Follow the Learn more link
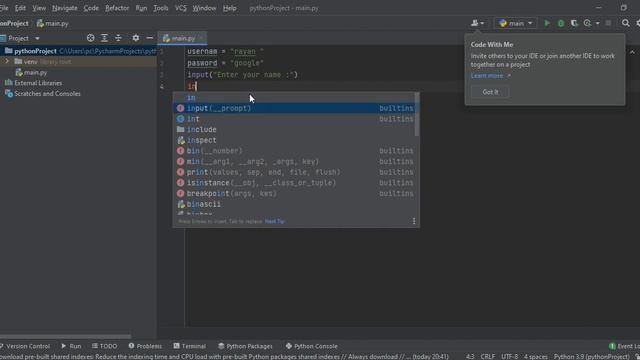Screen dimensions: 640x360 tap(487, 76)
